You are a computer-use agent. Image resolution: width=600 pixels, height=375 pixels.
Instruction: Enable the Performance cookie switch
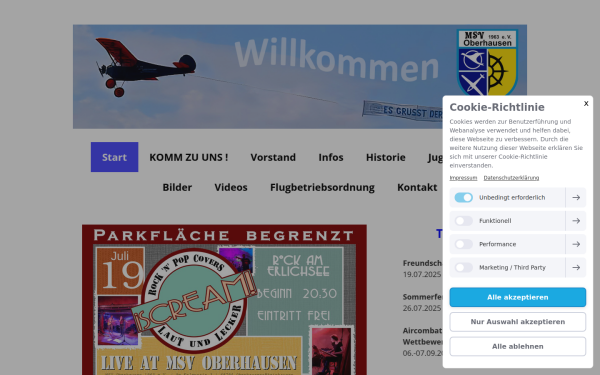coord(463,244)
